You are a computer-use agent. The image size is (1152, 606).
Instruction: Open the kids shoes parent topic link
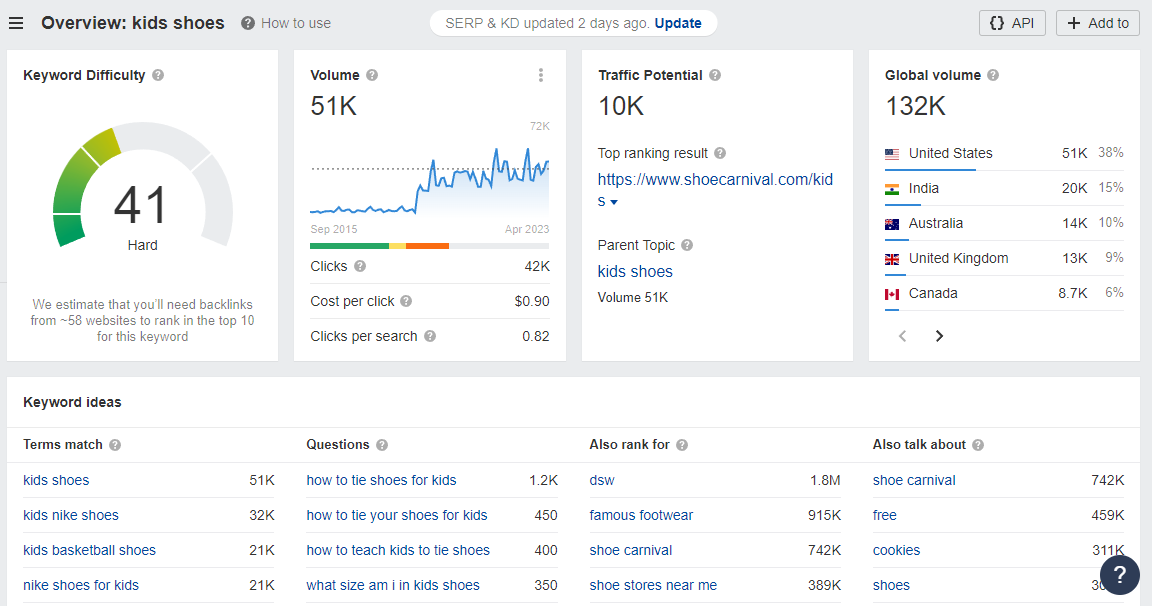tap(635, 271)
